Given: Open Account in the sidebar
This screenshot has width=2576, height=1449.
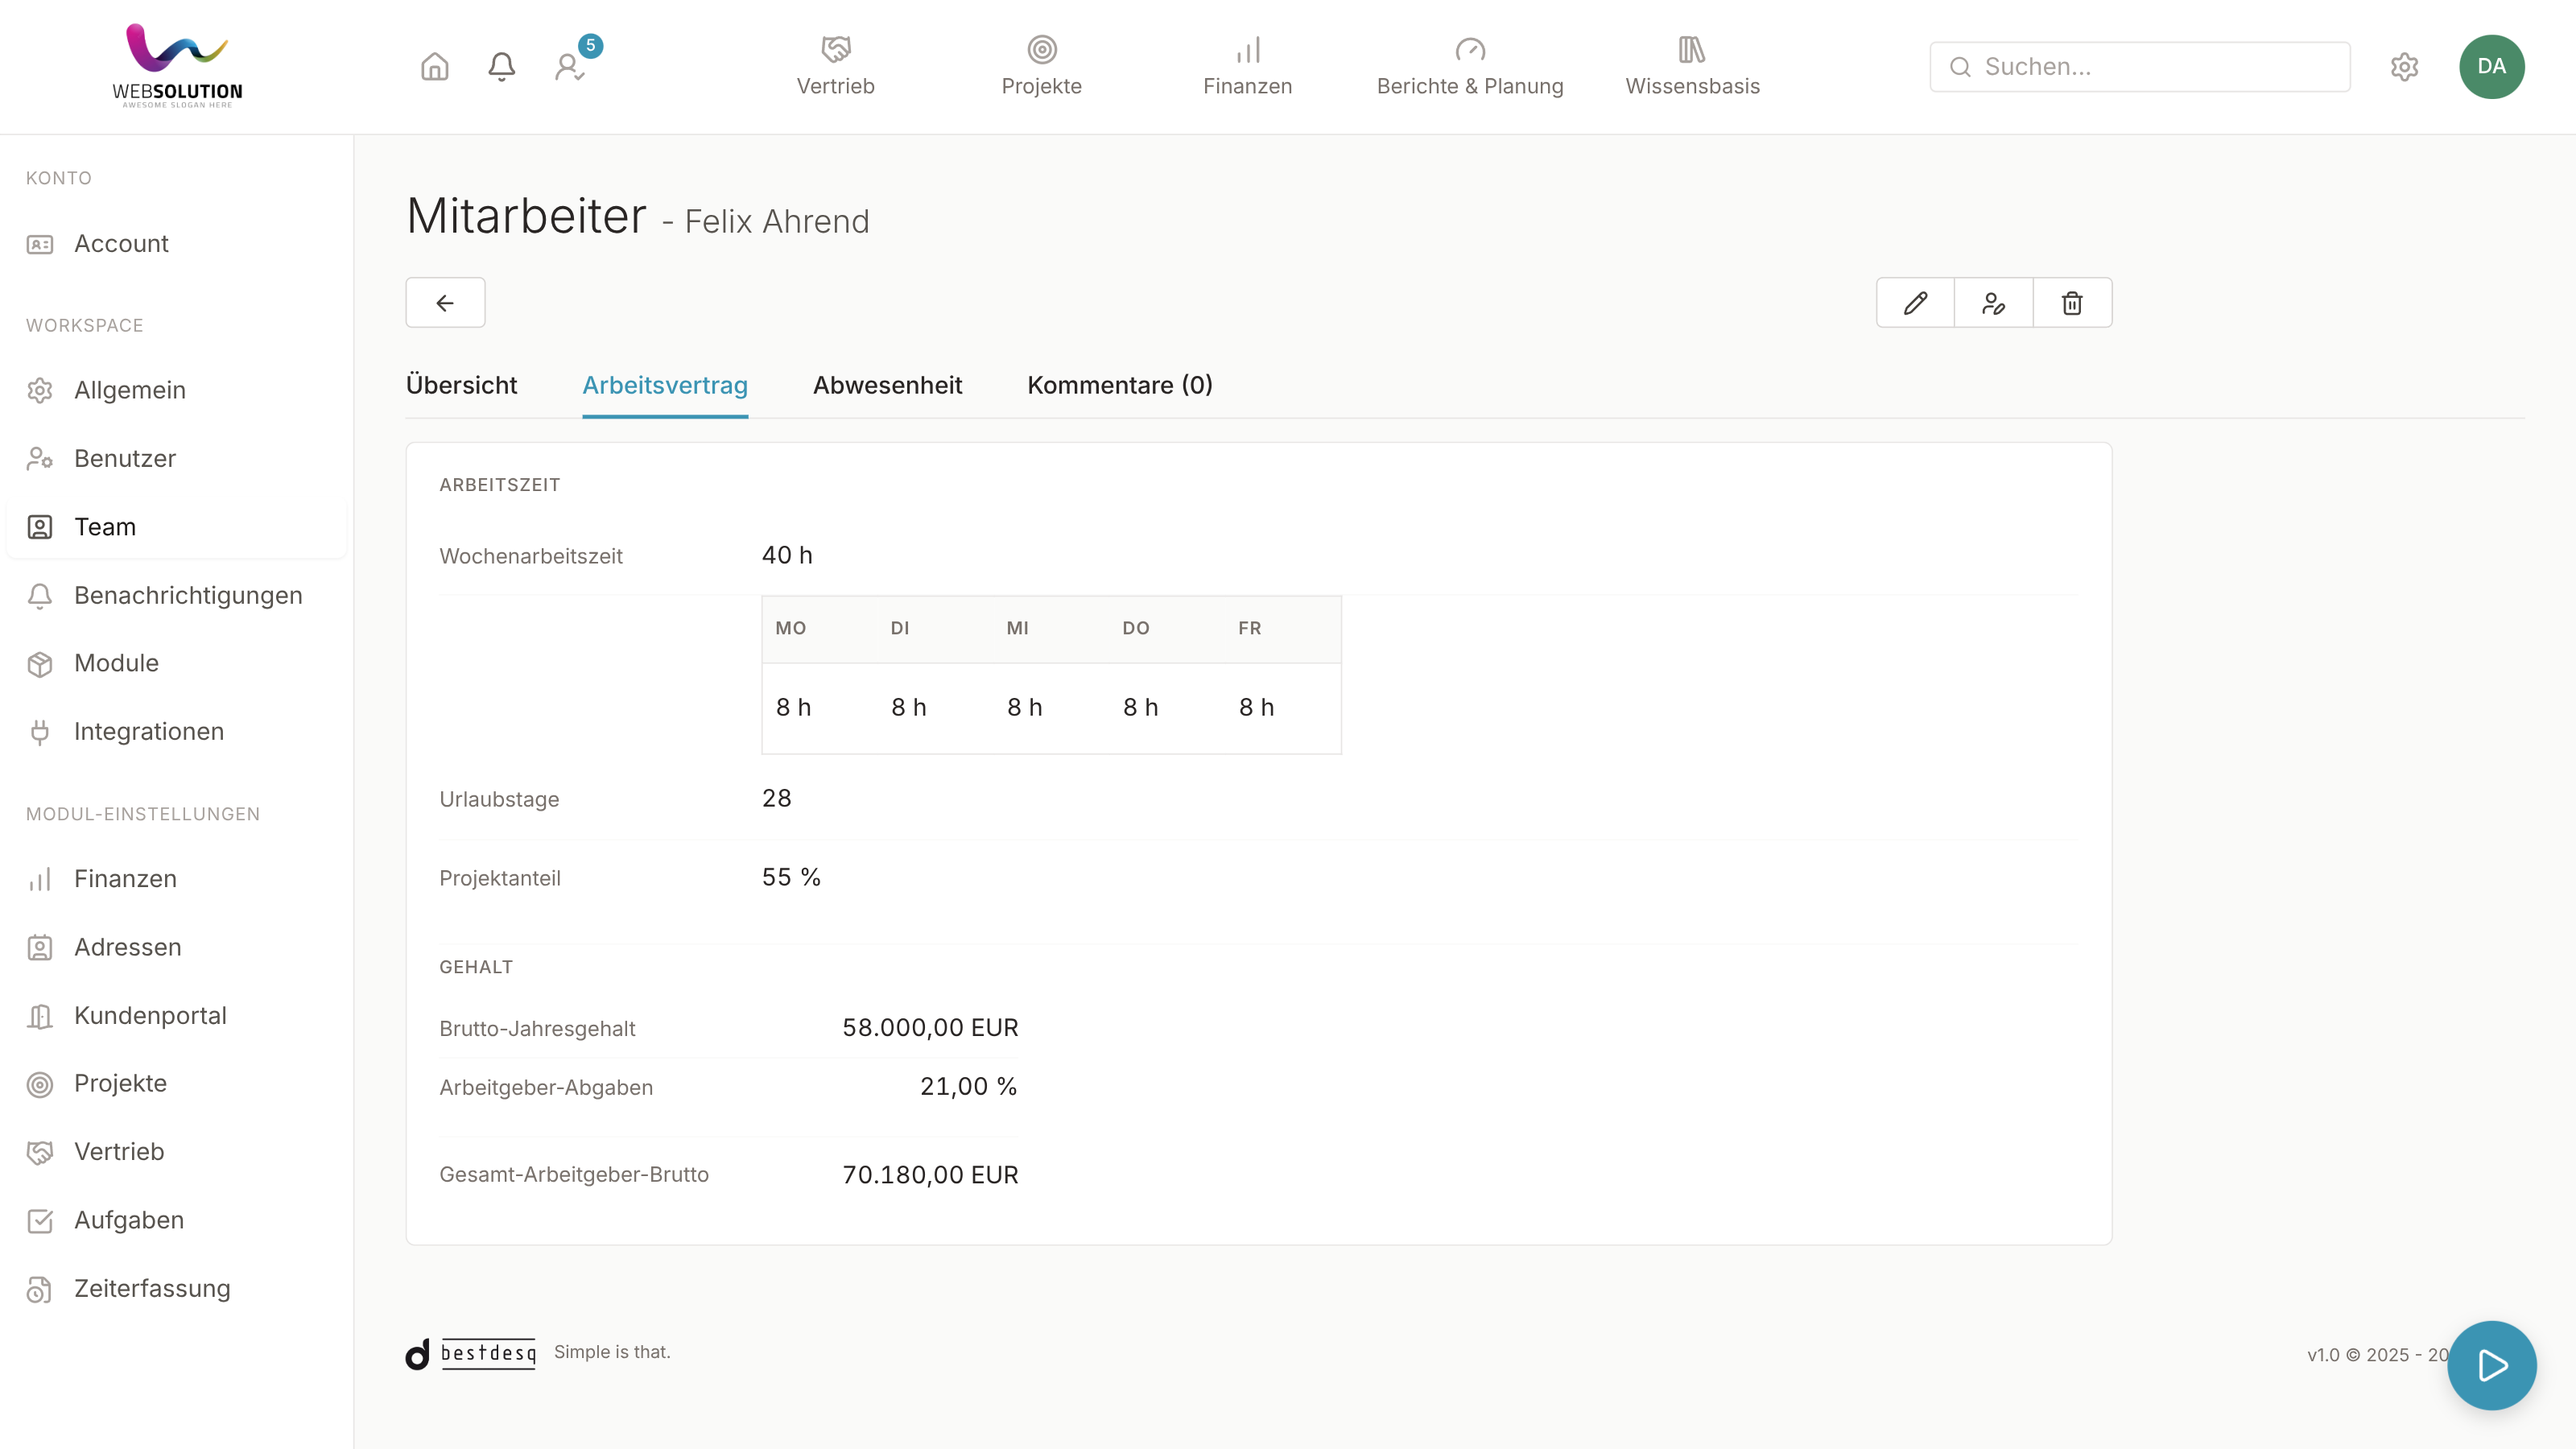Looking at the screenshot, I should [x=176, y=244].
